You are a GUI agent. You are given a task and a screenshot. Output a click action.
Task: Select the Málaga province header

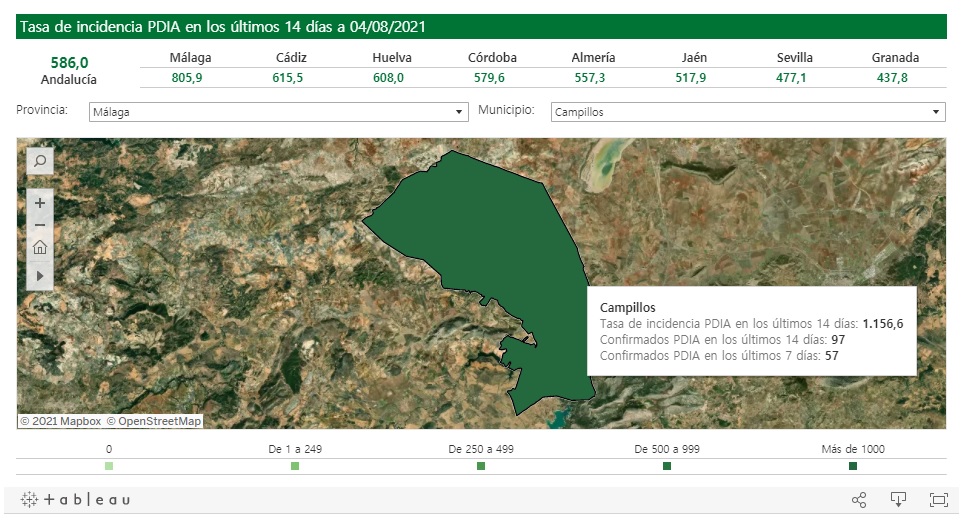click(190, 58)
